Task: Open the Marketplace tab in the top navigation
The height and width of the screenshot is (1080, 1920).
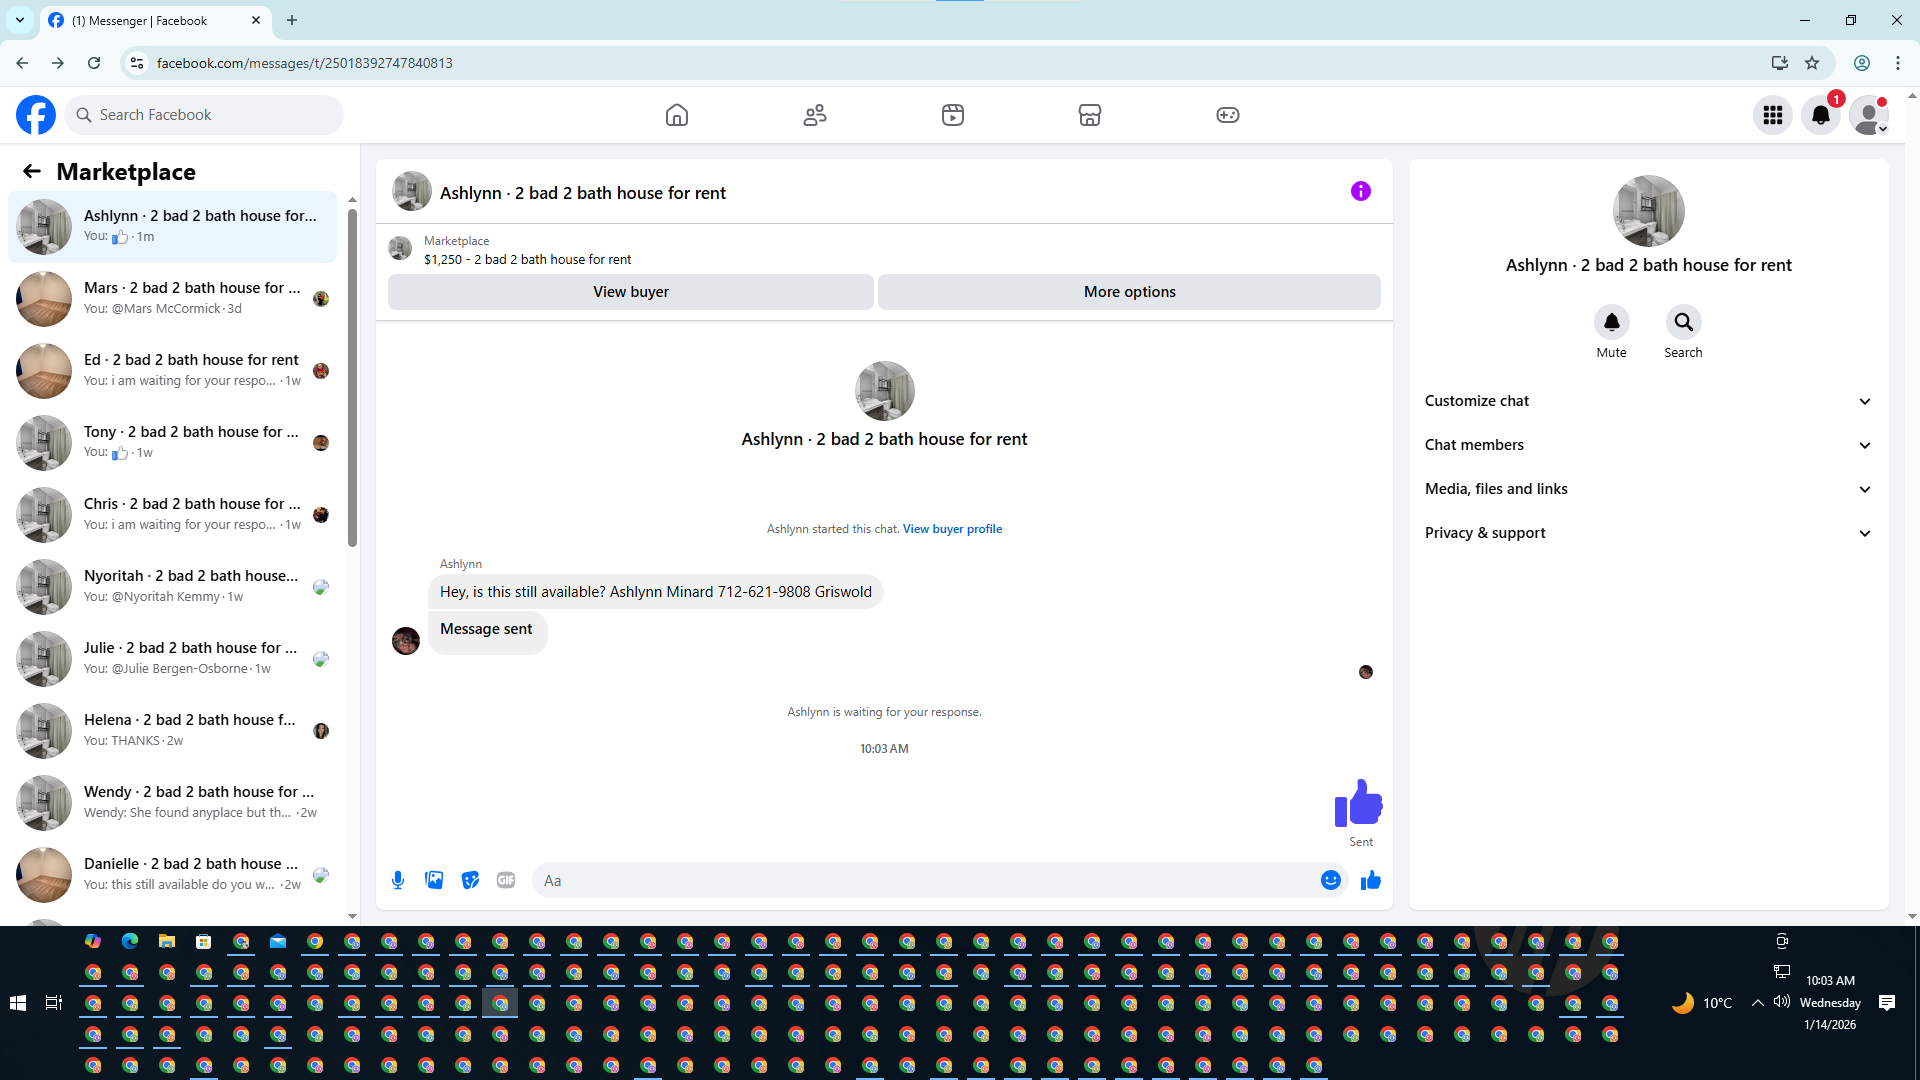Action: (1090, 115)
